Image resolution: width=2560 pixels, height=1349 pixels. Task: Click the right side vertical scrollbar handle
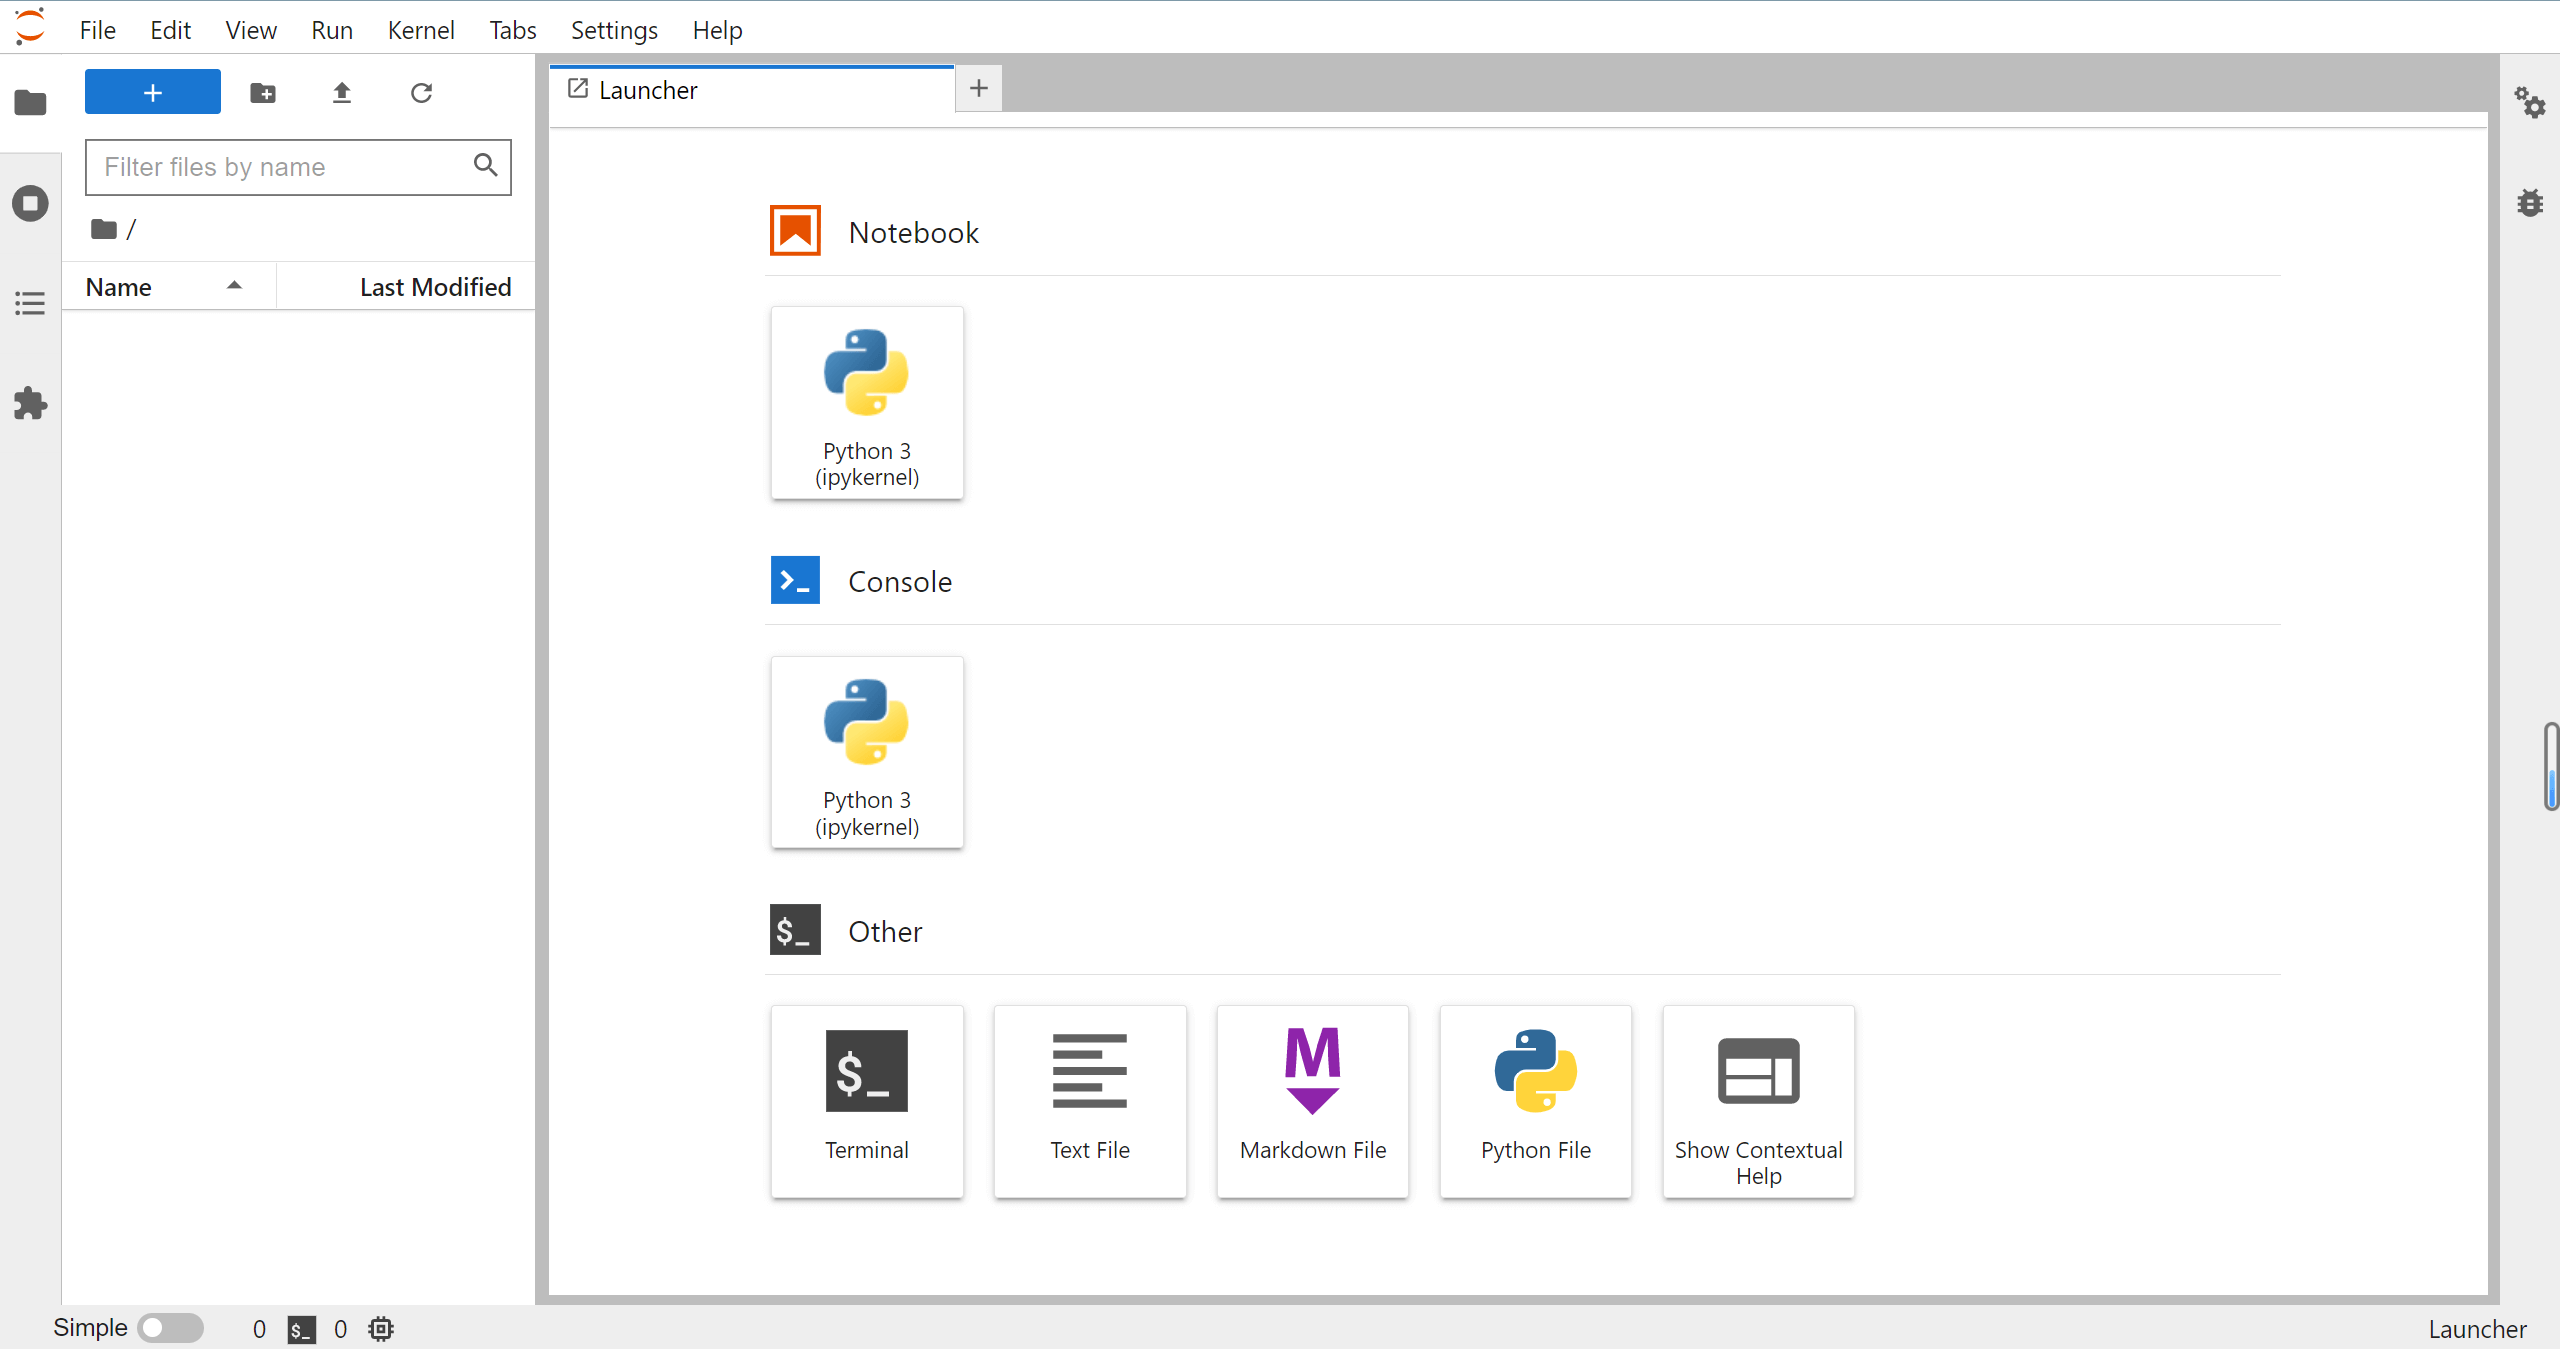[x=2551, y=766]
